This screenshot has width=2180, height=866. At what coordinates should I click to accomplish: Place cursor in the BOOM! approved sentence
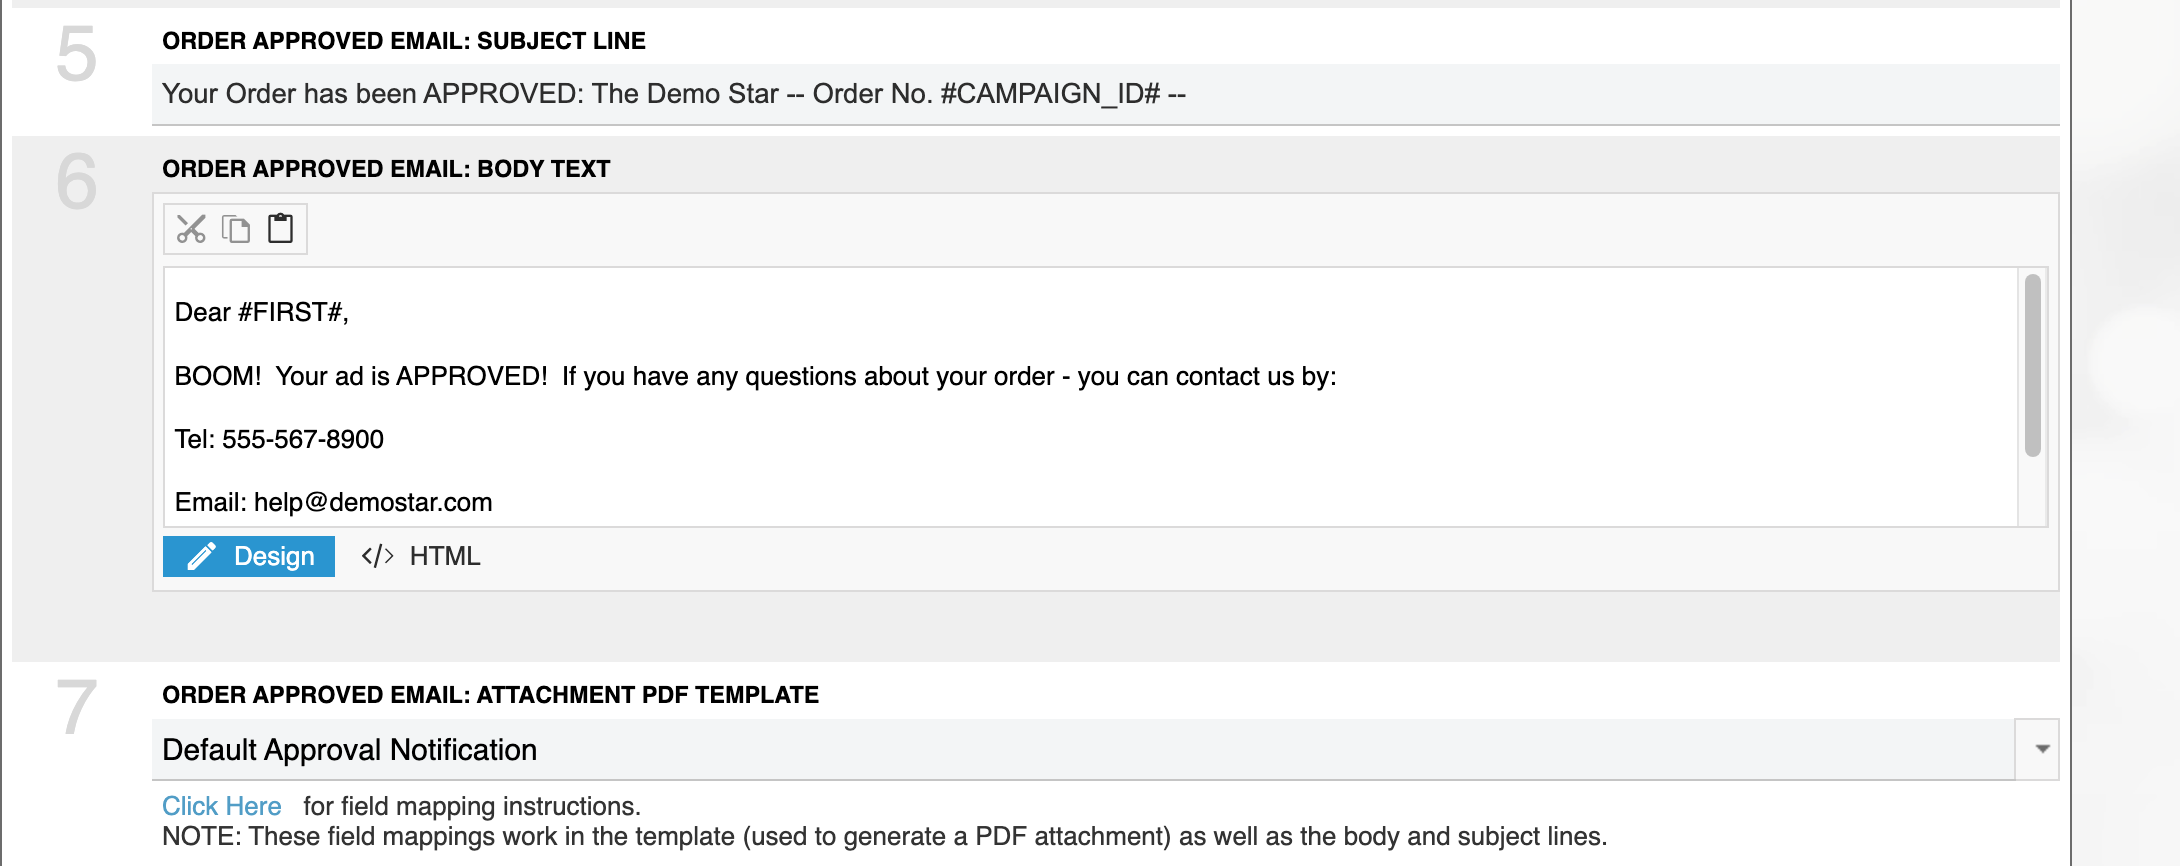click(x=755, y=376)
